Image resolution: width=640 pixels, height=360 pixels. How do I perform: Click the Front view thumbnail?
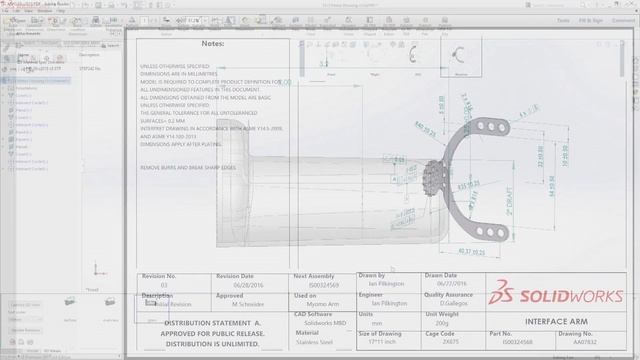pos(330,61)
